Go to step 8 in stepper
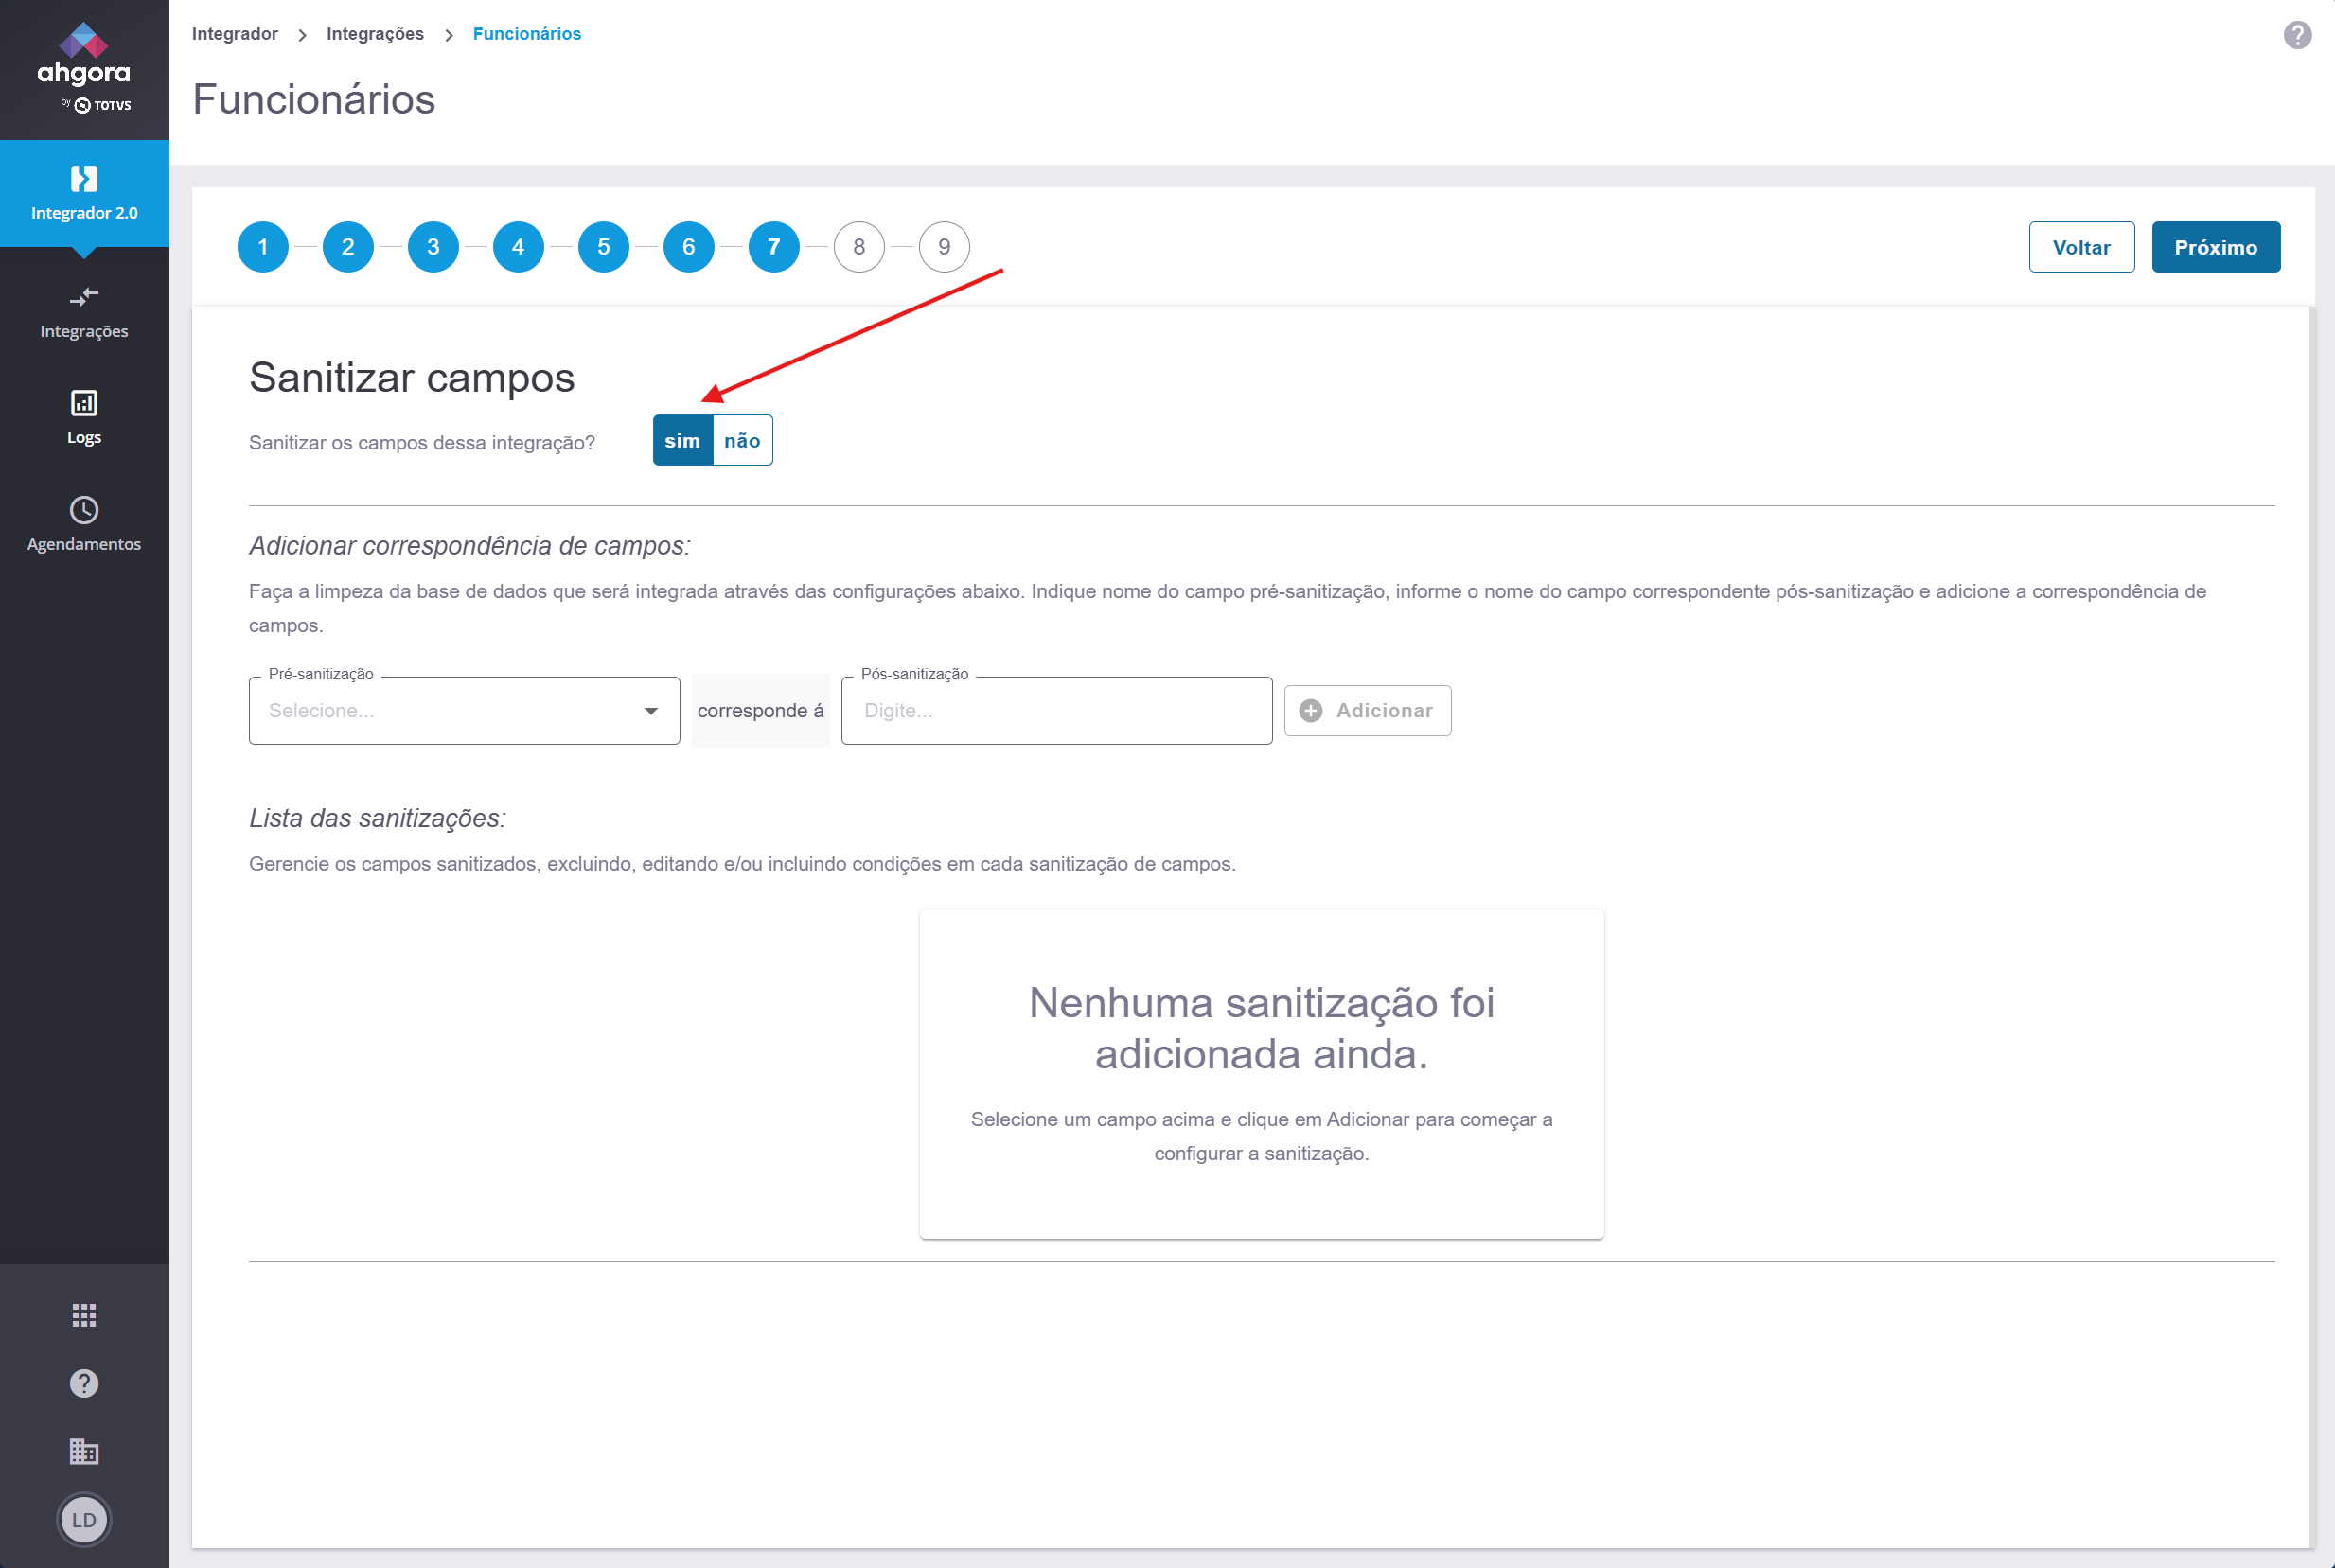The height and width of the screenshot is (1568, 2335). (x=859, y=247)
